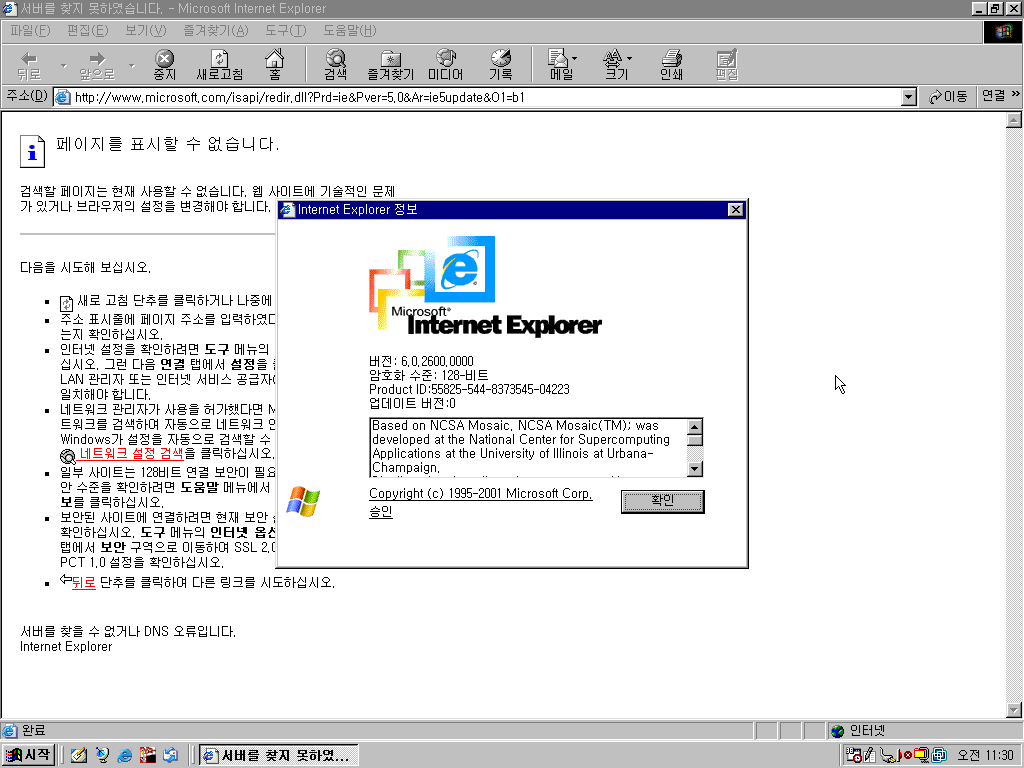1024x768 pixels.
Task: Open the 편집(E) menu
Action: point(88,31)
